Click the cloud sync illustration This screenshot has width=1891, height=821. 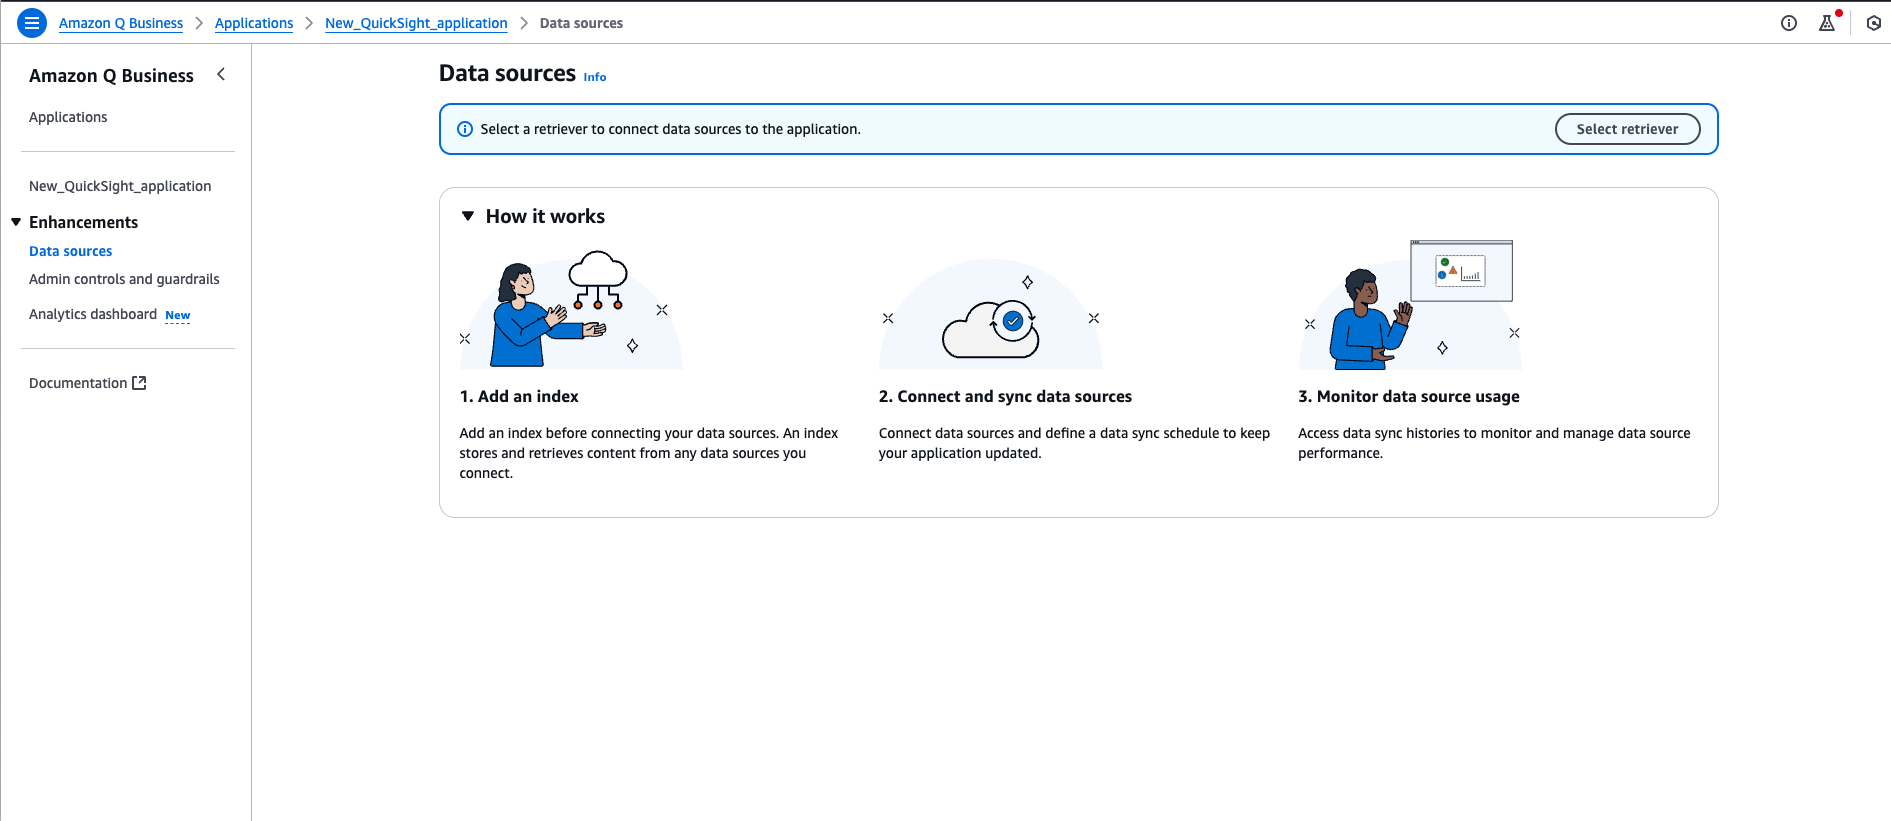[991, 315]
